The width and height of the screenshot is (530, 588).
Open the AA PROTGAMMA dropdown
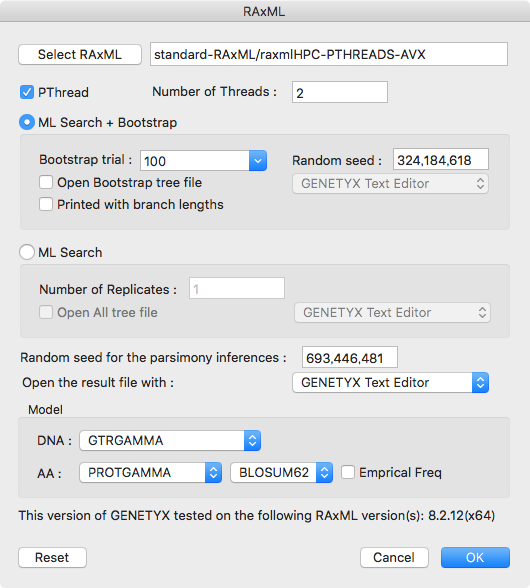click(x=150, y=473)
